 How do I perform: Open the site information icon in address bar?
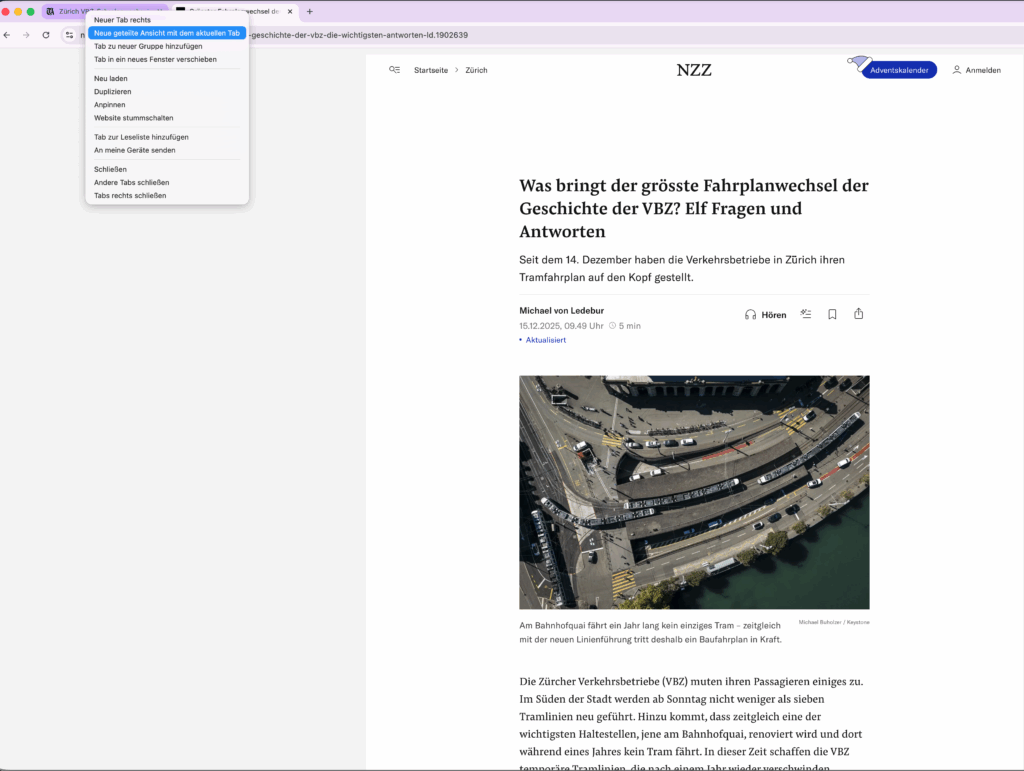tap(69, 35)
